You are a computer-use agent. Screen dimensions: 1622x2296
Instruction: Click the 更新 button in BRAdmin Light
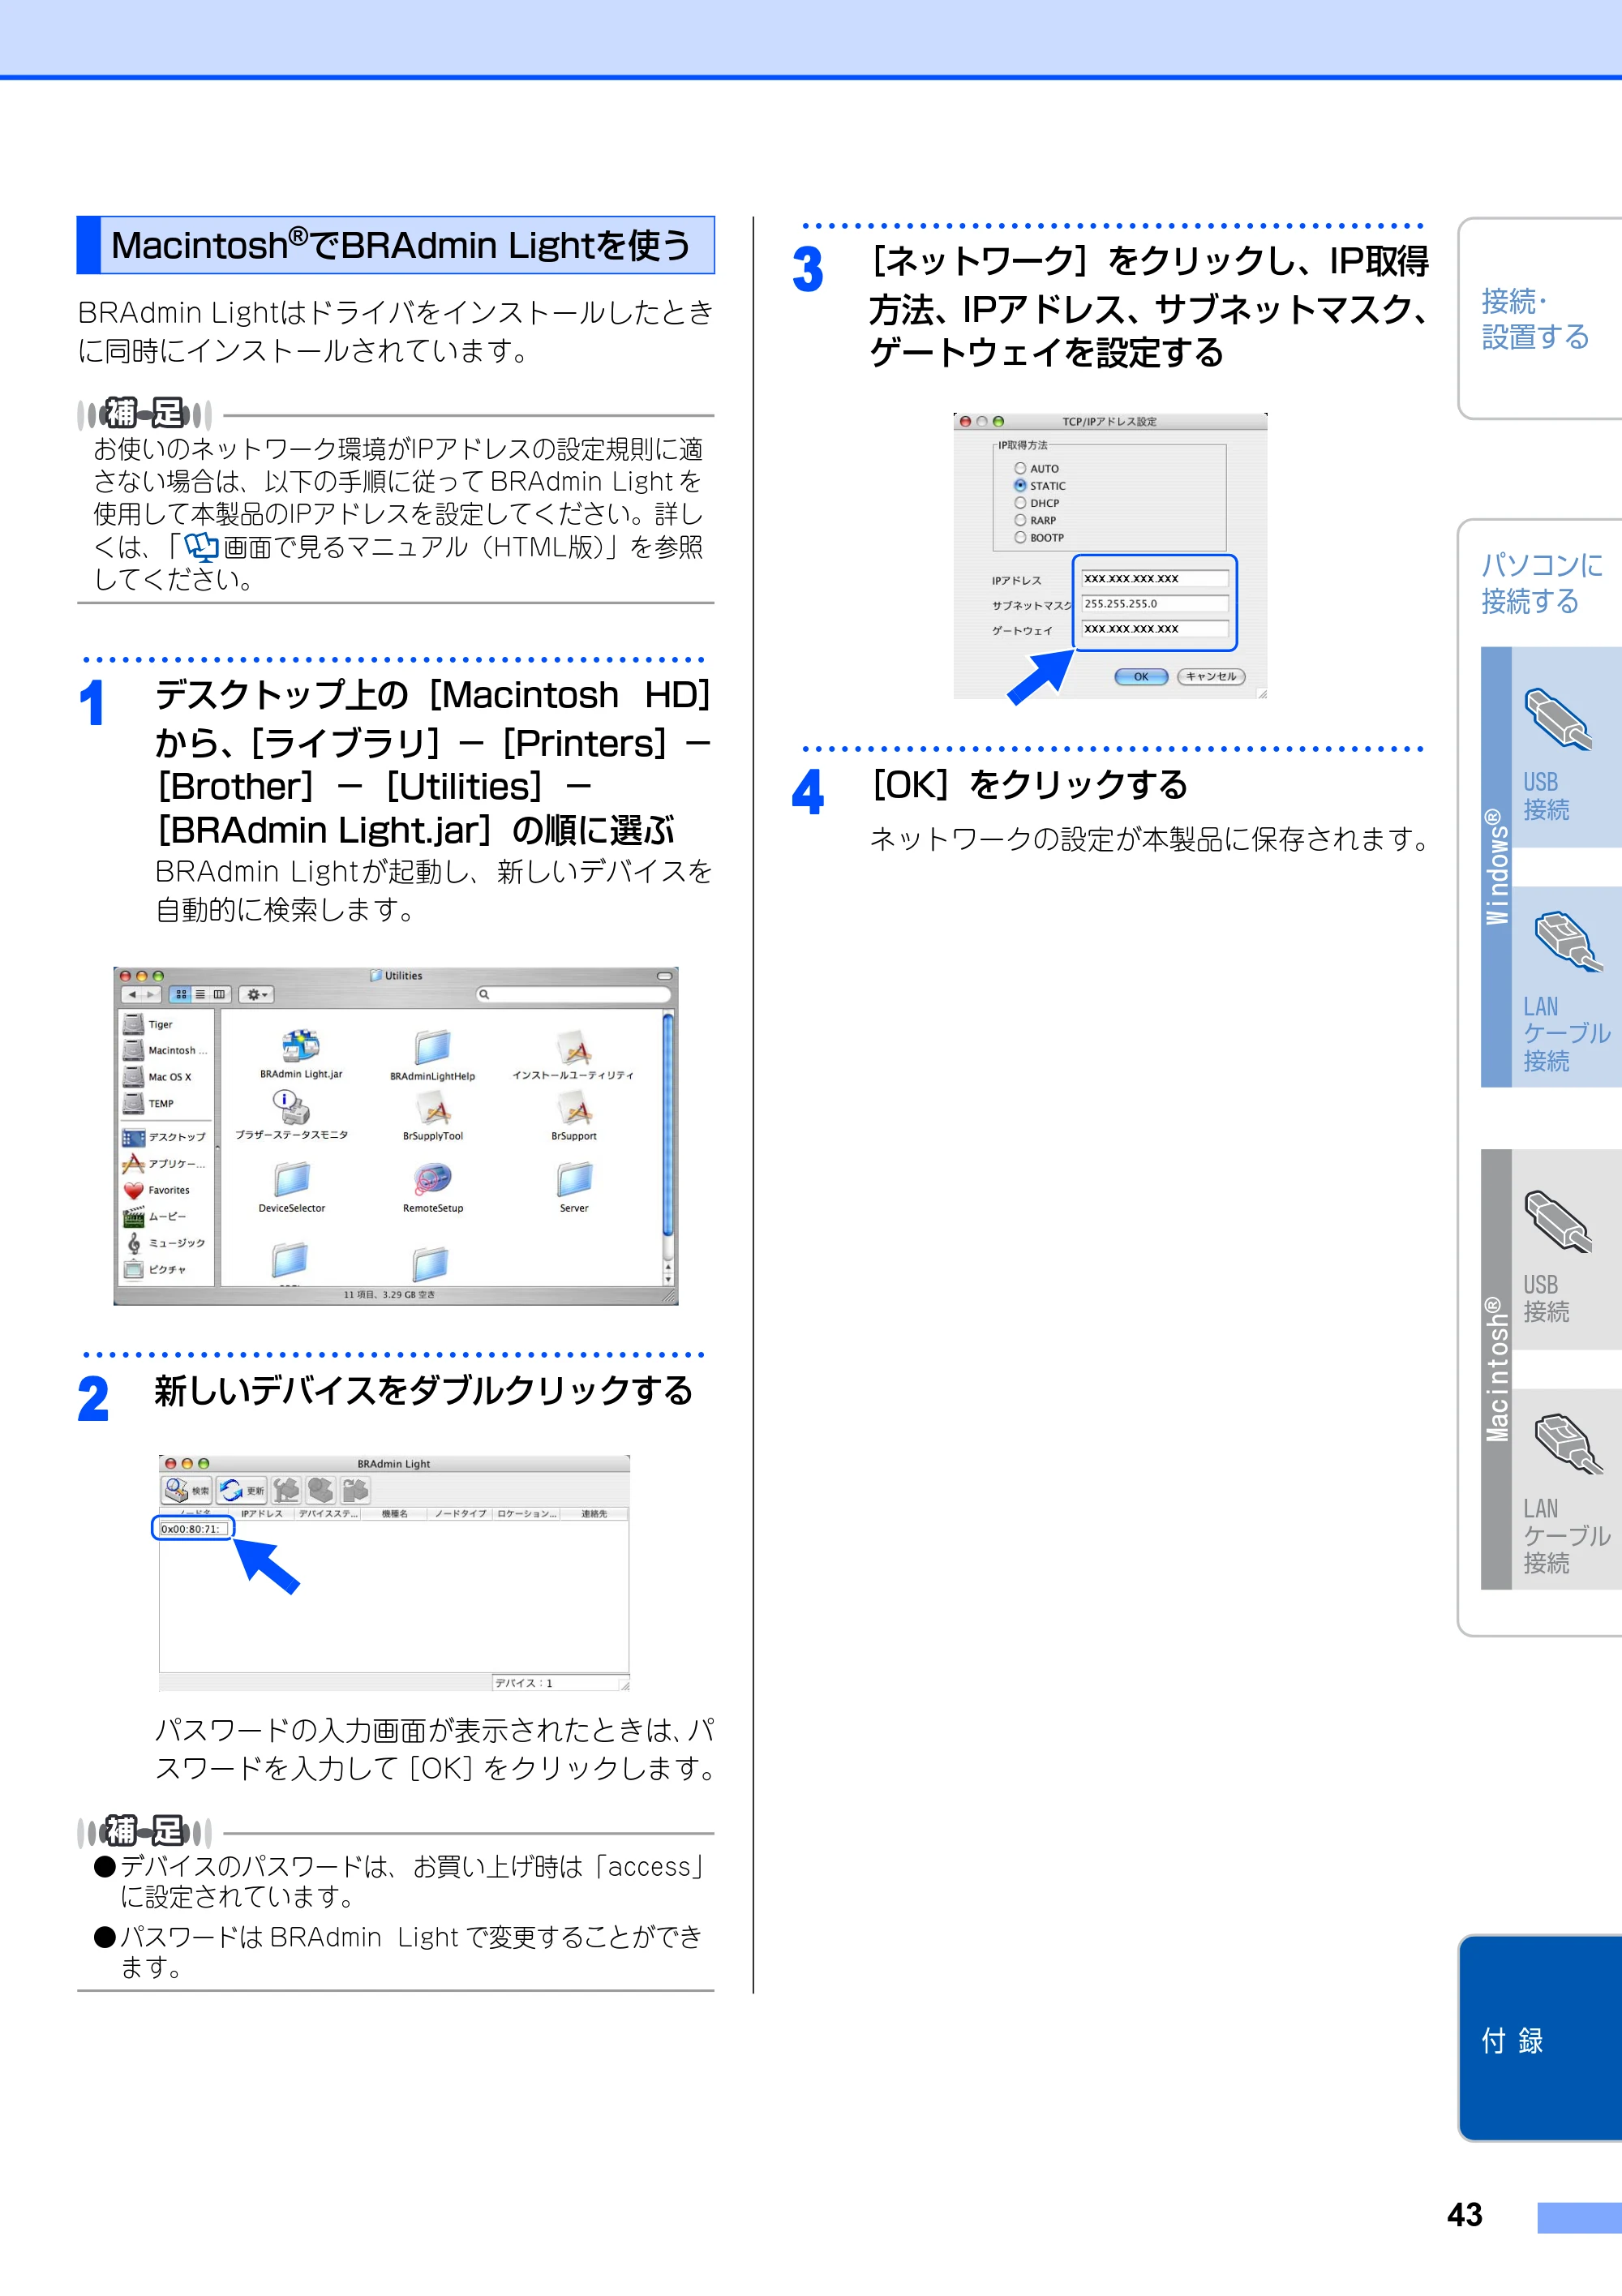pyautogui.click(x=243, y=1490)
